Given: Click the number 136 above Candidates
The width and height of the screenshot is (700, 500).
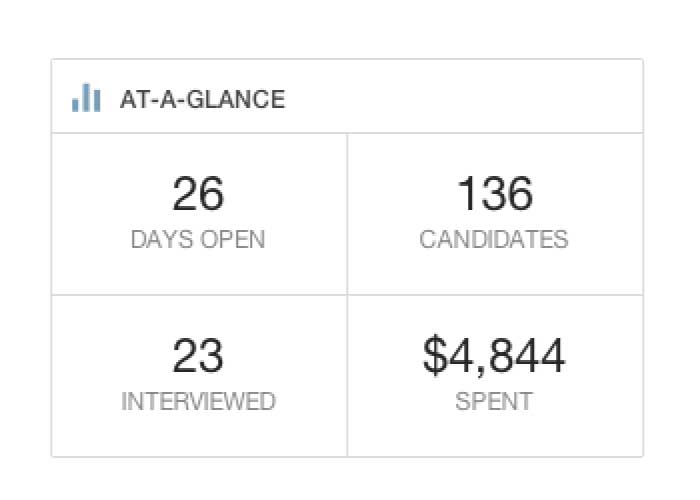Looking at the screenshot, I should pos(495,194).
